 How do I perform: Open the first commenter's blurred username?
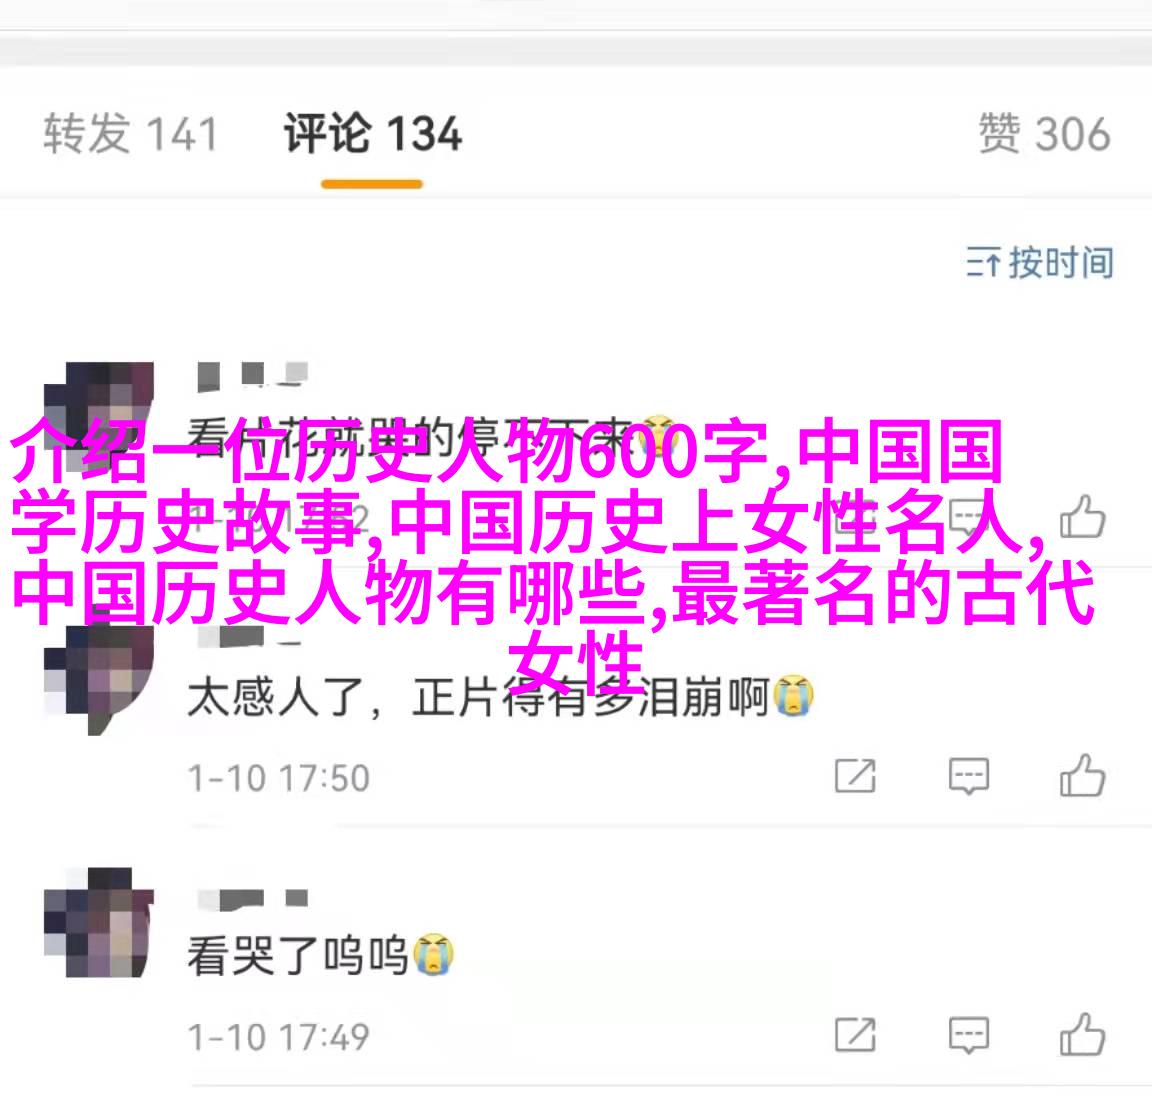pyautogui.click(x=252, y=375)
